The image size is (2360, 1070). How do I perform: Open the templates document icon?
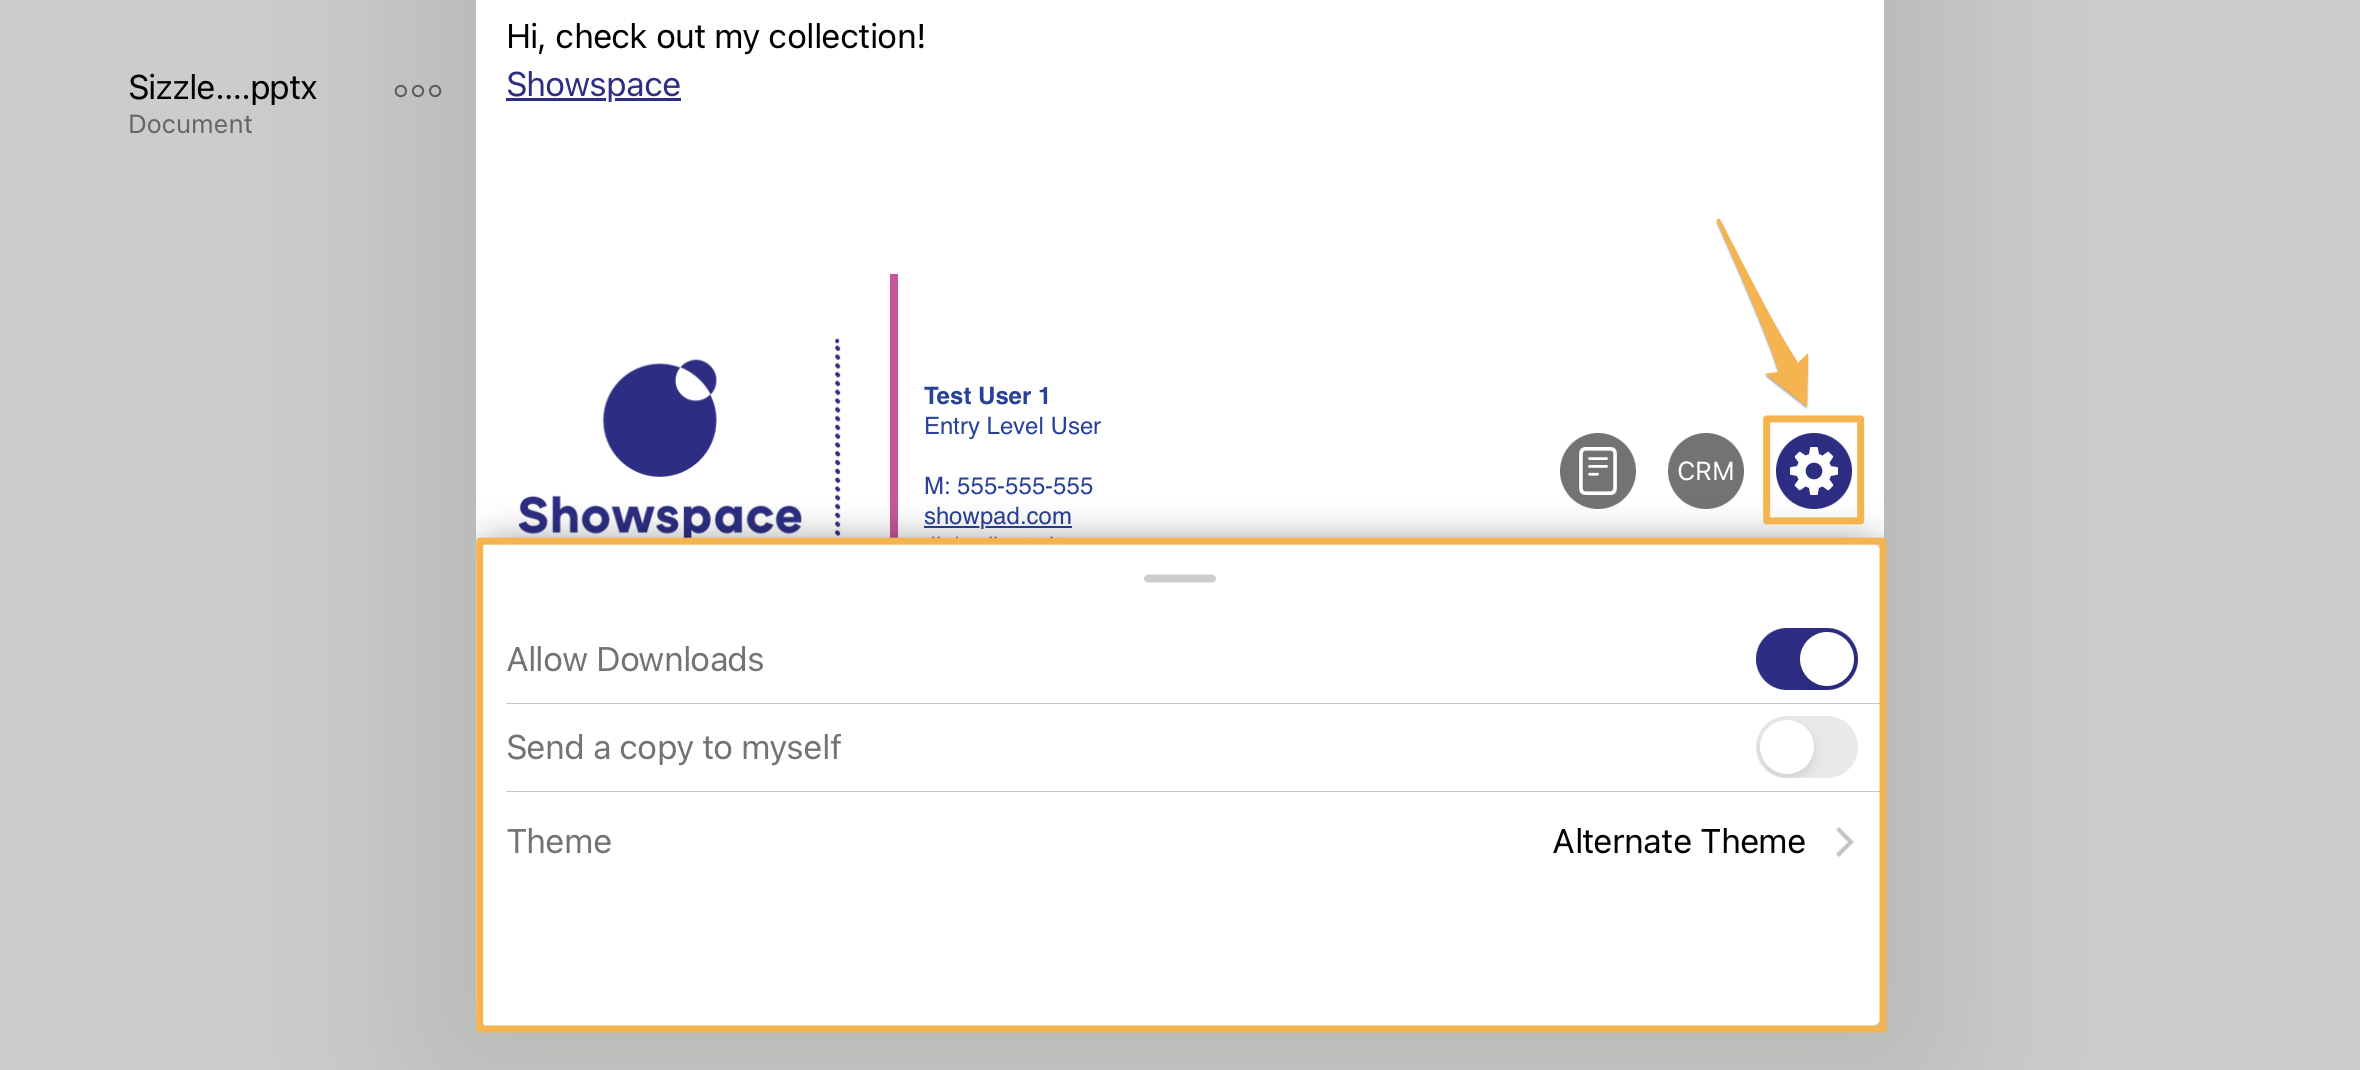tap(1597, 471)
